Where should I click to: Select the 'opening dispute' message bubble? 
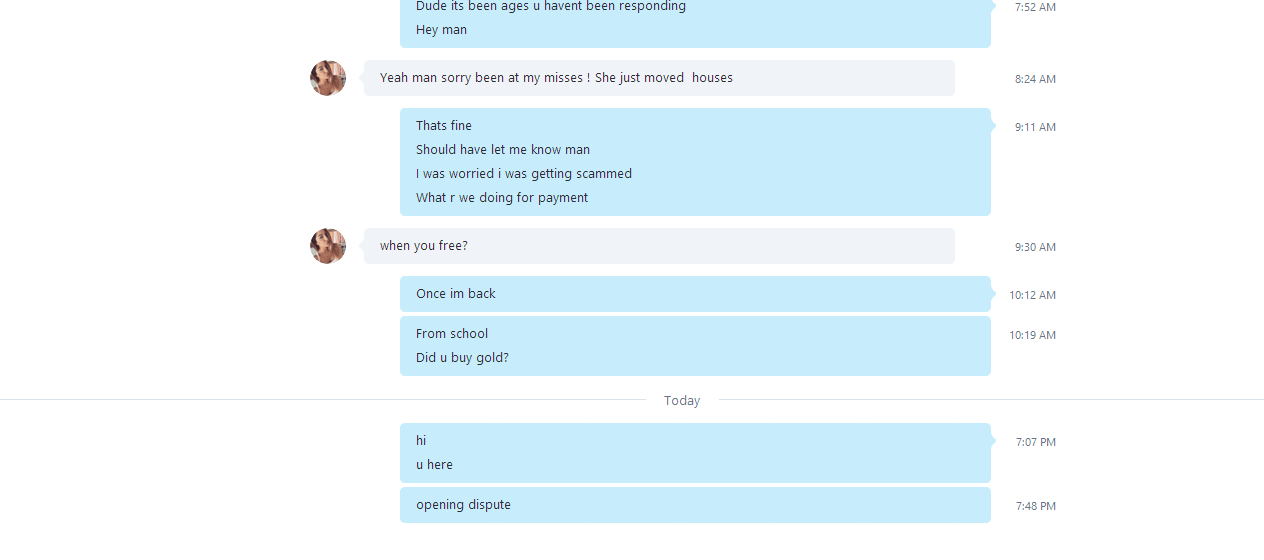(x=695, y=505)
